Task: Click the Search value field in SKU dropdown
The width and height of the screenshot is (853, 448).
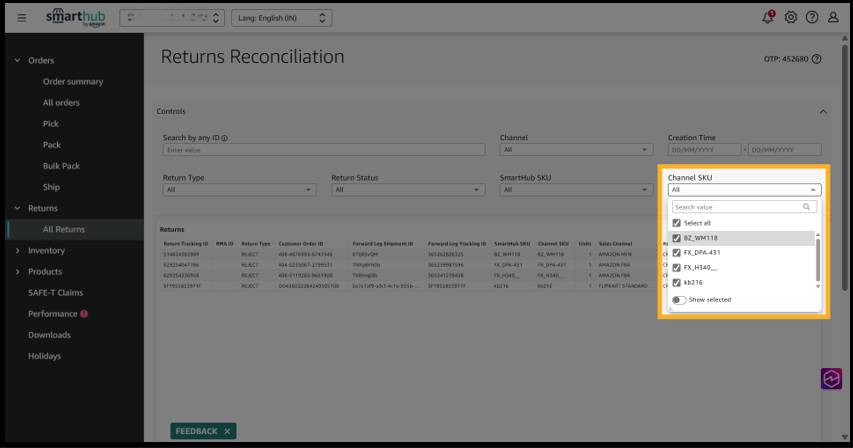Action: pos(737,207)
